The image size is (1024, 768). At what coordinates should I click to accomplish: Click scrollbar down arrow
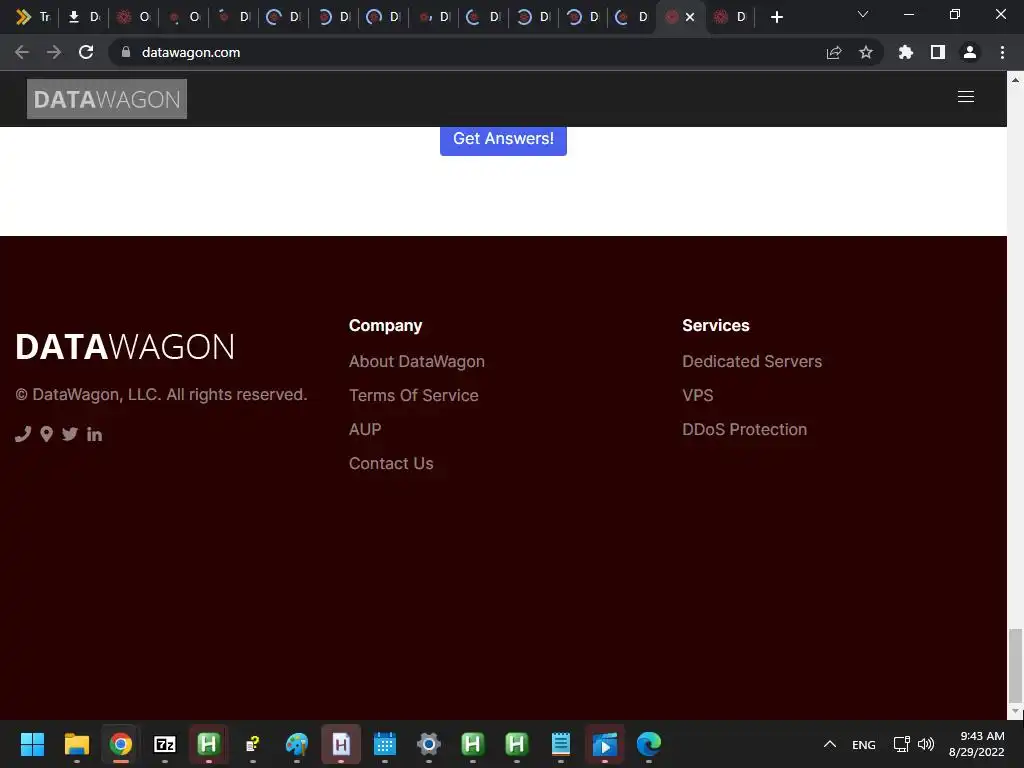point(1015,711)
